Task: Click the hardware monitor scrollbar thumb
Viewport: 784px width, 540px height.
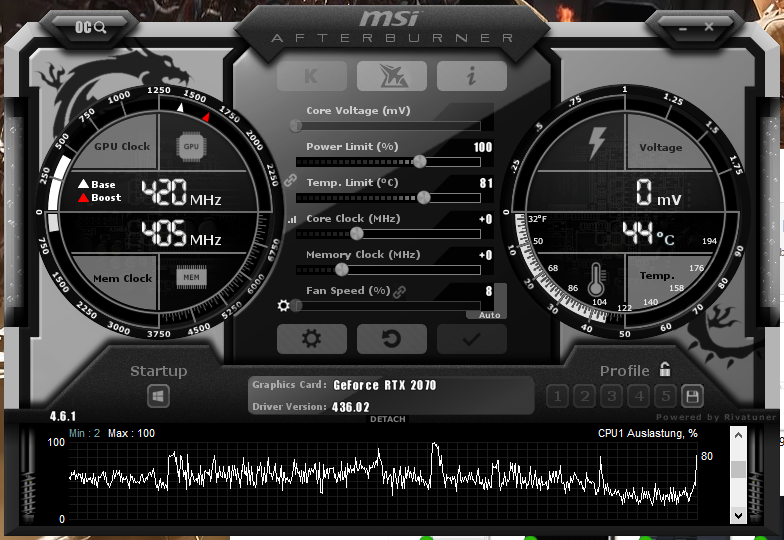Action: (x=738, y=469)
